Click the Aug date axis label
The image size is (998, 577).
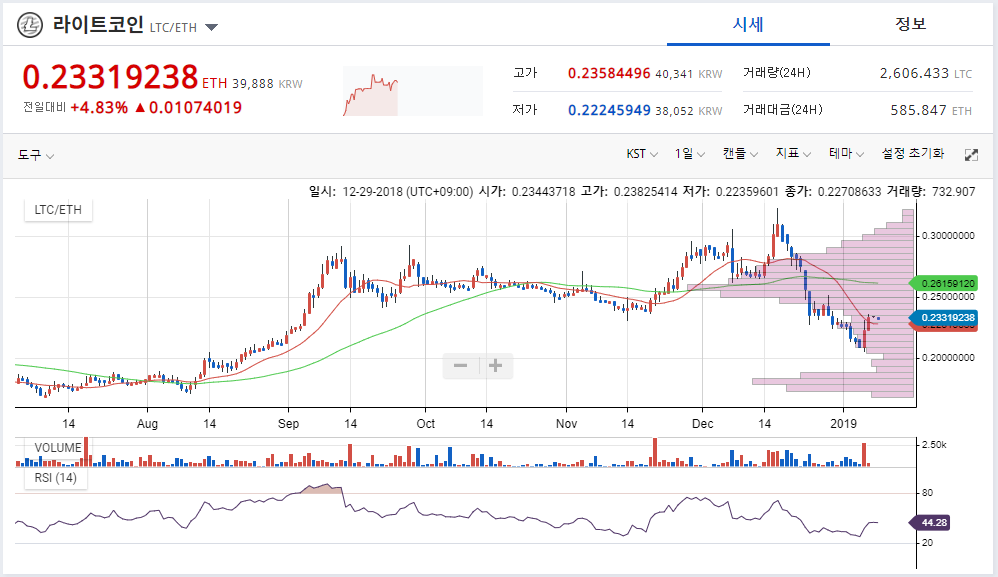(x=147, y=424)
